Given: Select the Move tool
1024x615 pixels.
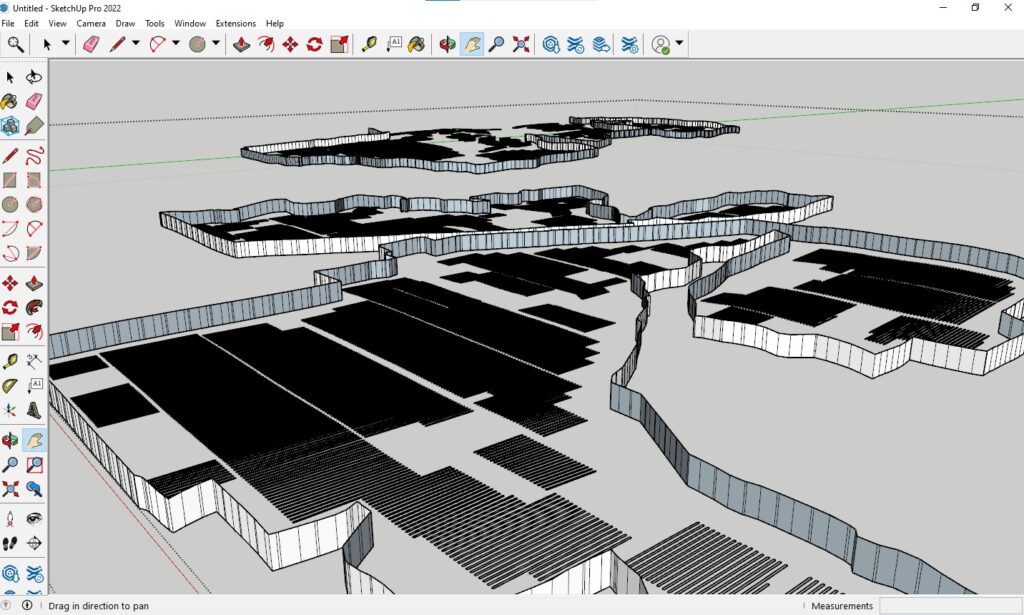Looking at the screenshot, I should click(x=291, y=43).
